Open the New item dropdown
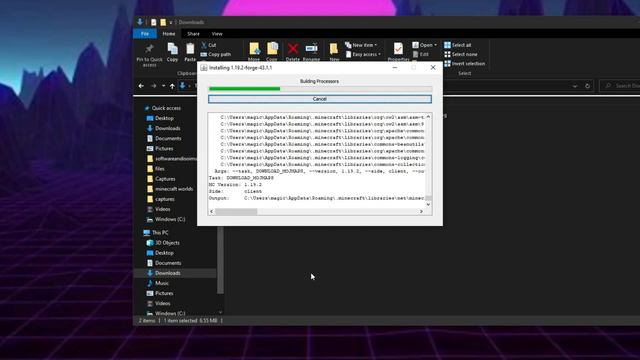This screenshot has width=640, height=360. click(x=361, y=45)
